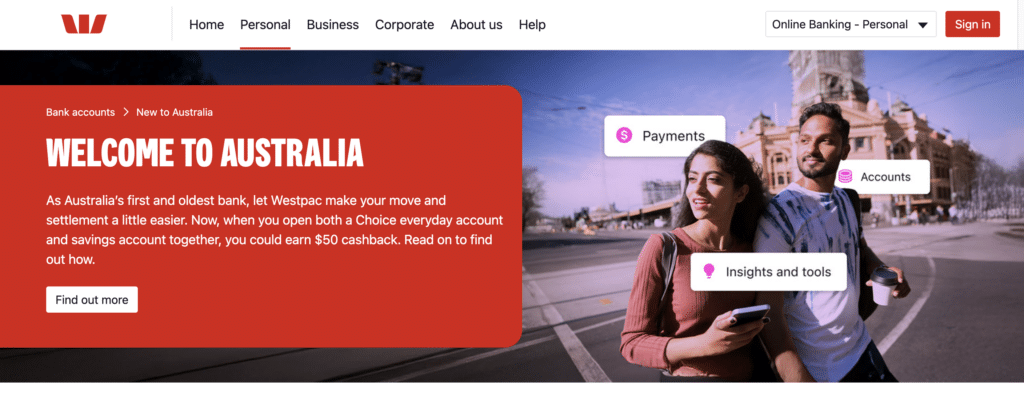Image resolution: width=1024 pixels, height=396 pixels.
Task: Click the pink coins Accounts icon
Action: pos(845,176)
